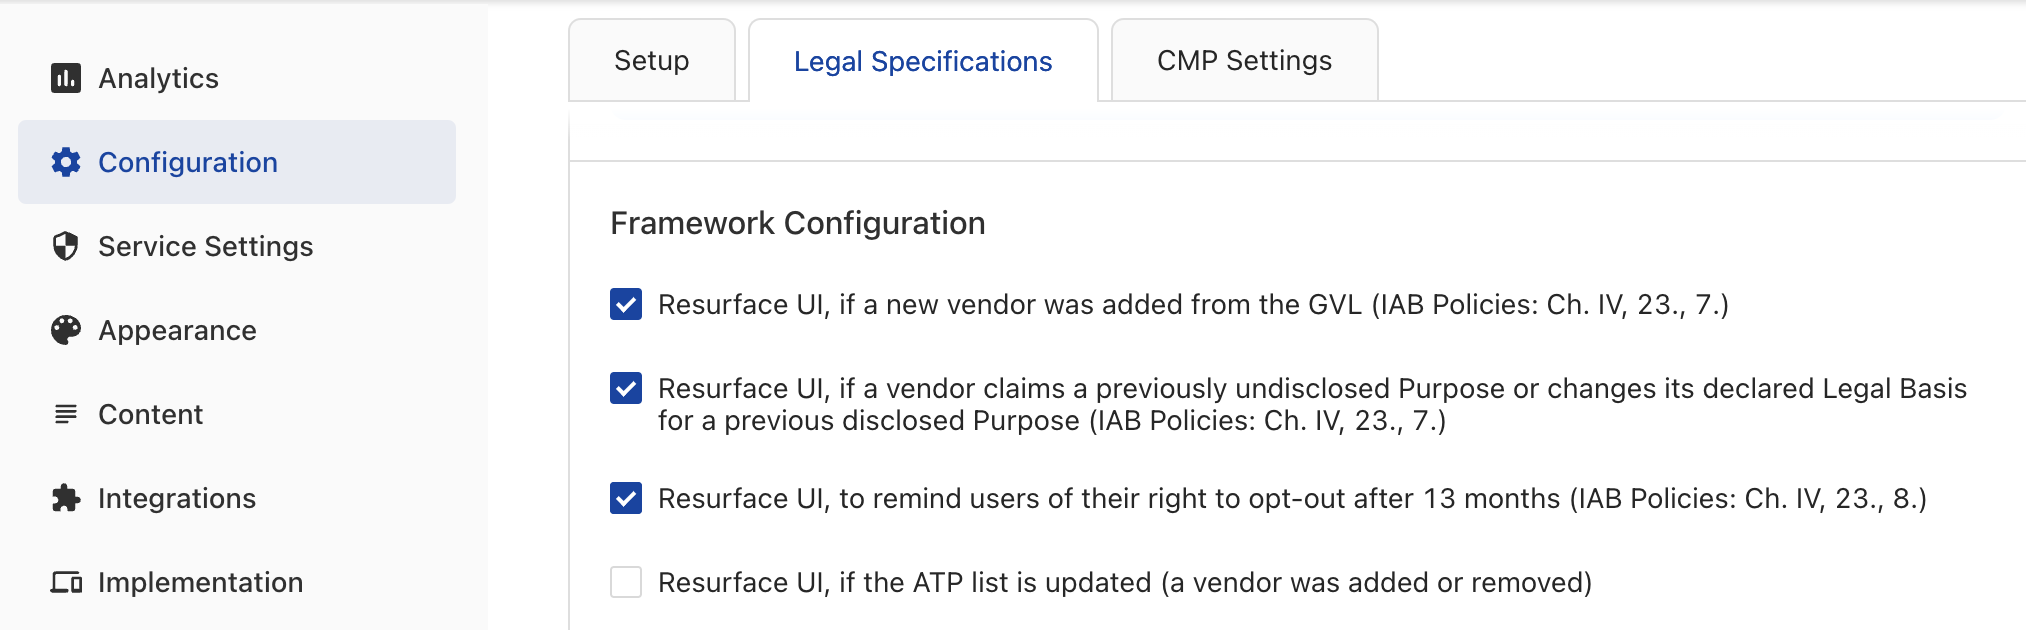Click the Analytics bar chart icon

point(66,78)
